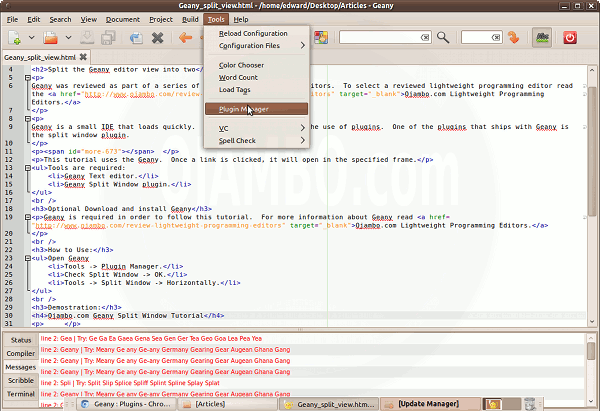Click the Open file folder icon

click(50, 38)
